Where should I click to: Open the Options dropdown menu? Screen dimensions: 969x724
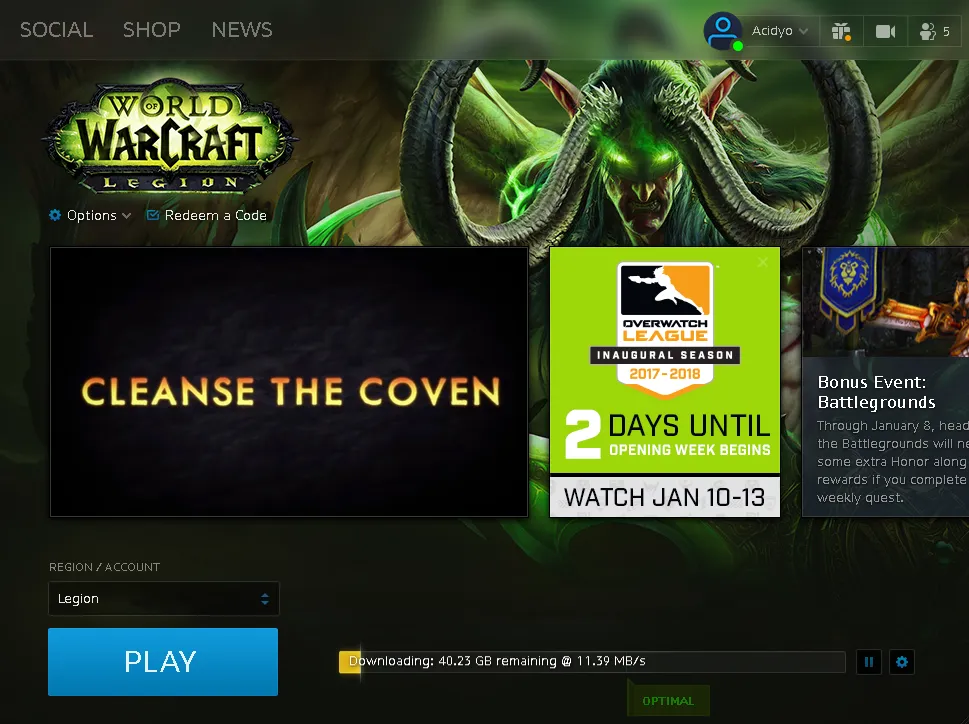coord(90,215)
